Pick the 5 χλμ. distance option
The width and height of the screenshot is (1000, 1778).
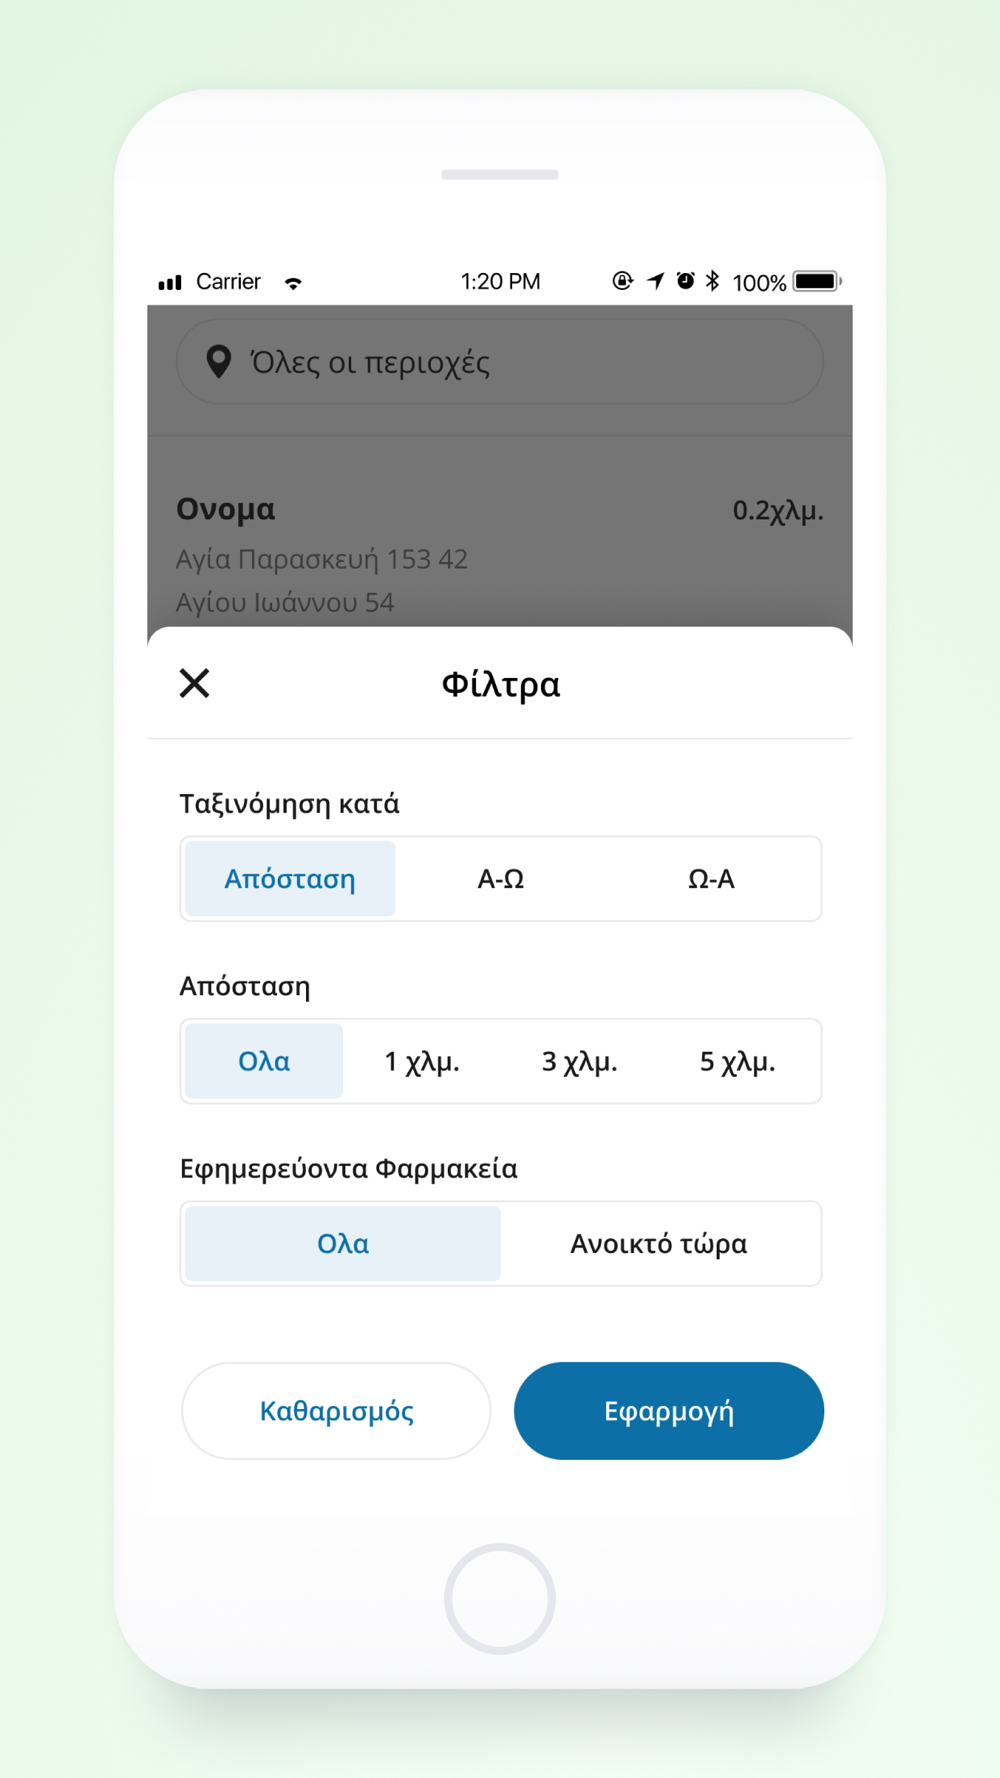737,1061
